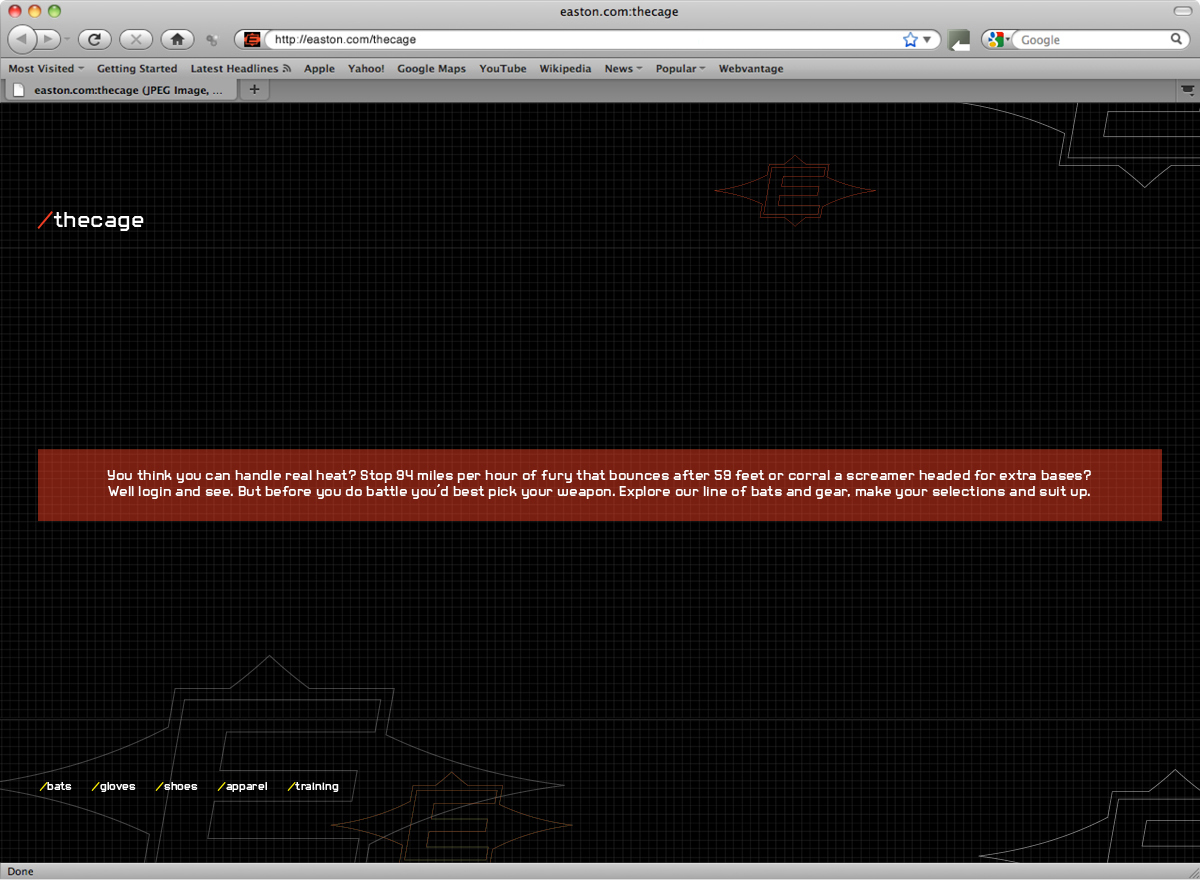Click the Easton site favicon in address bar
Image resolution: width=1200 pixels, height=880 pixels.
click(x=252, y=40)
